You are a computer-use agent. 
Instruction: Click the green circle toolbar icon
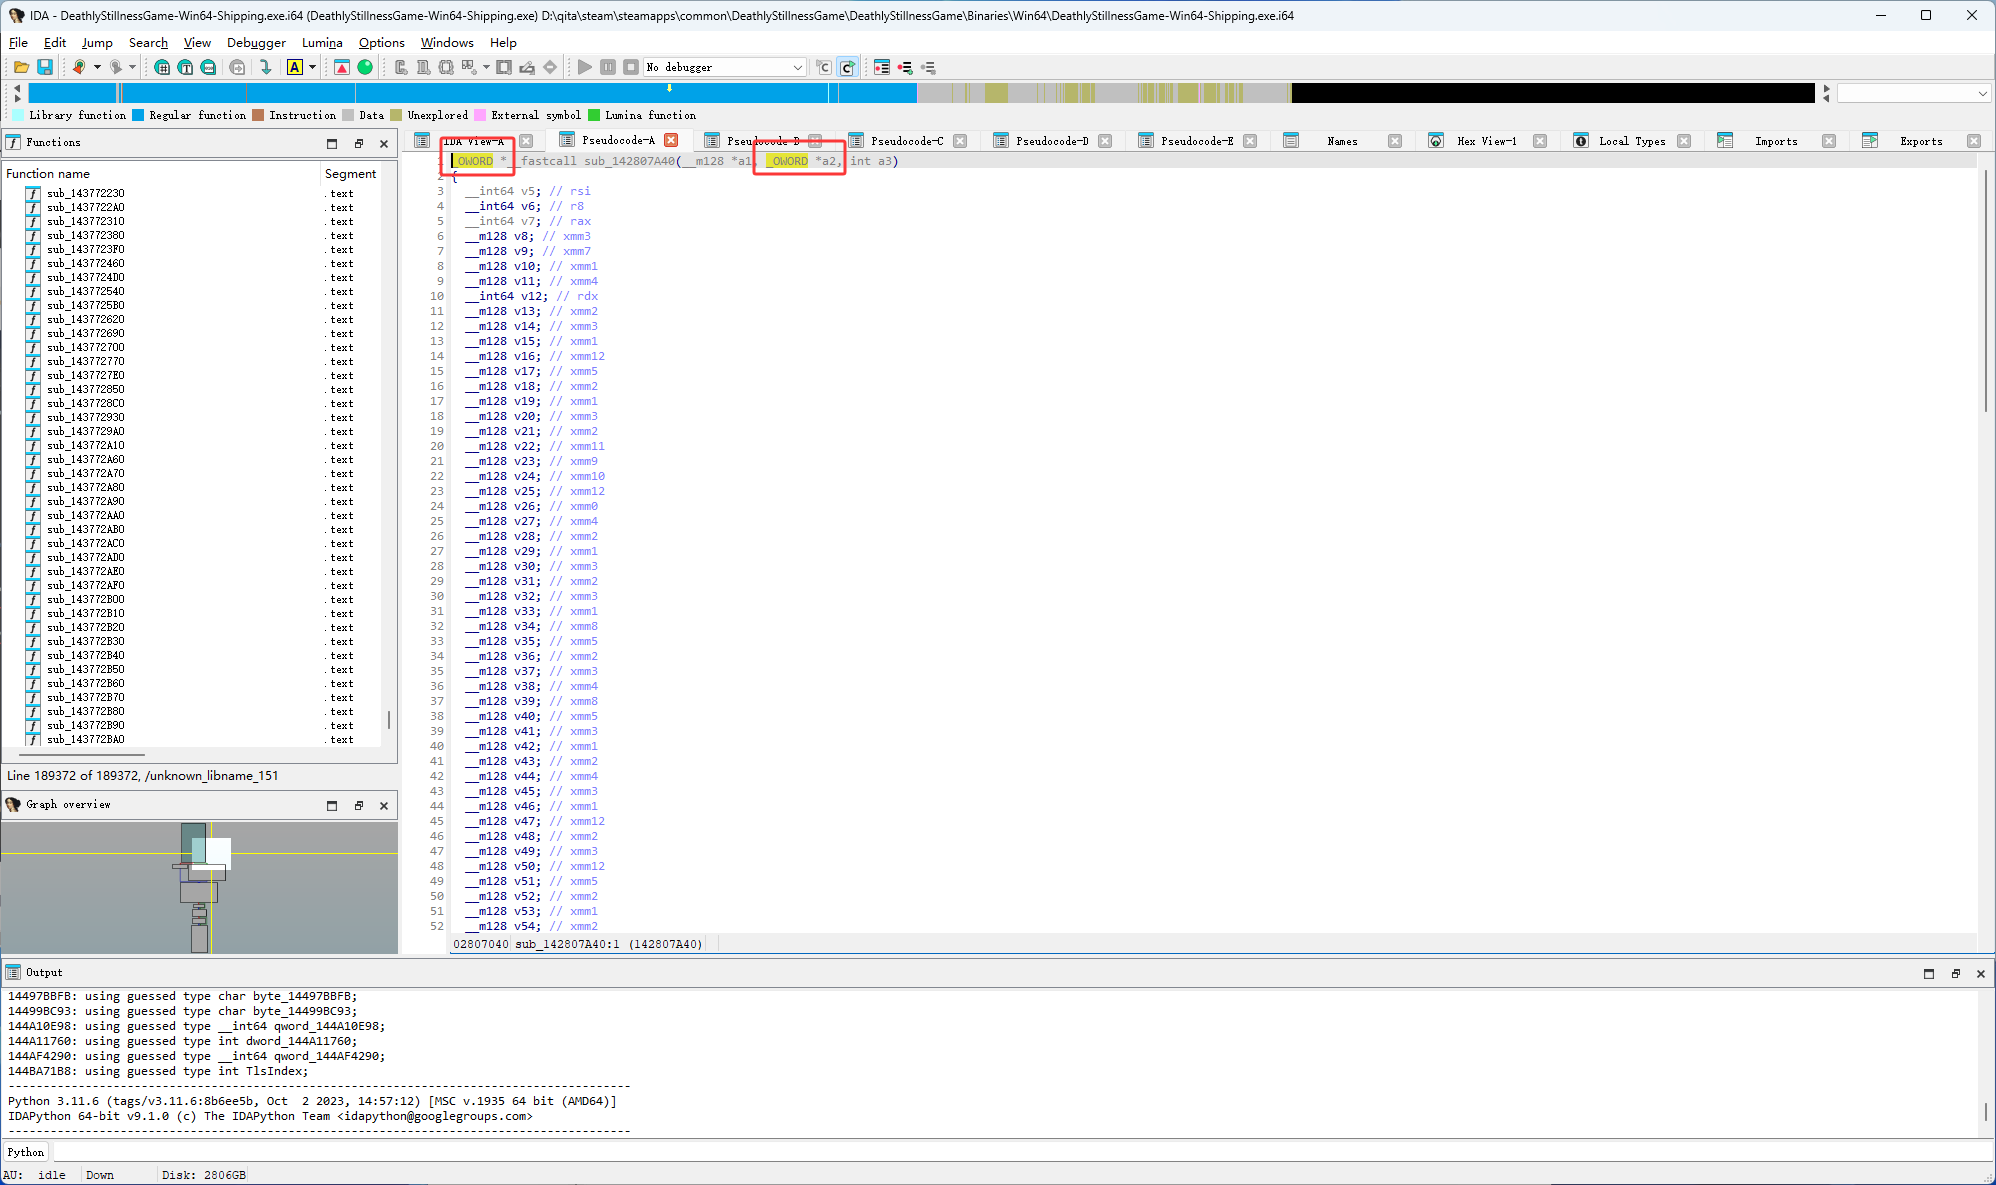click(x=365, y=67)
